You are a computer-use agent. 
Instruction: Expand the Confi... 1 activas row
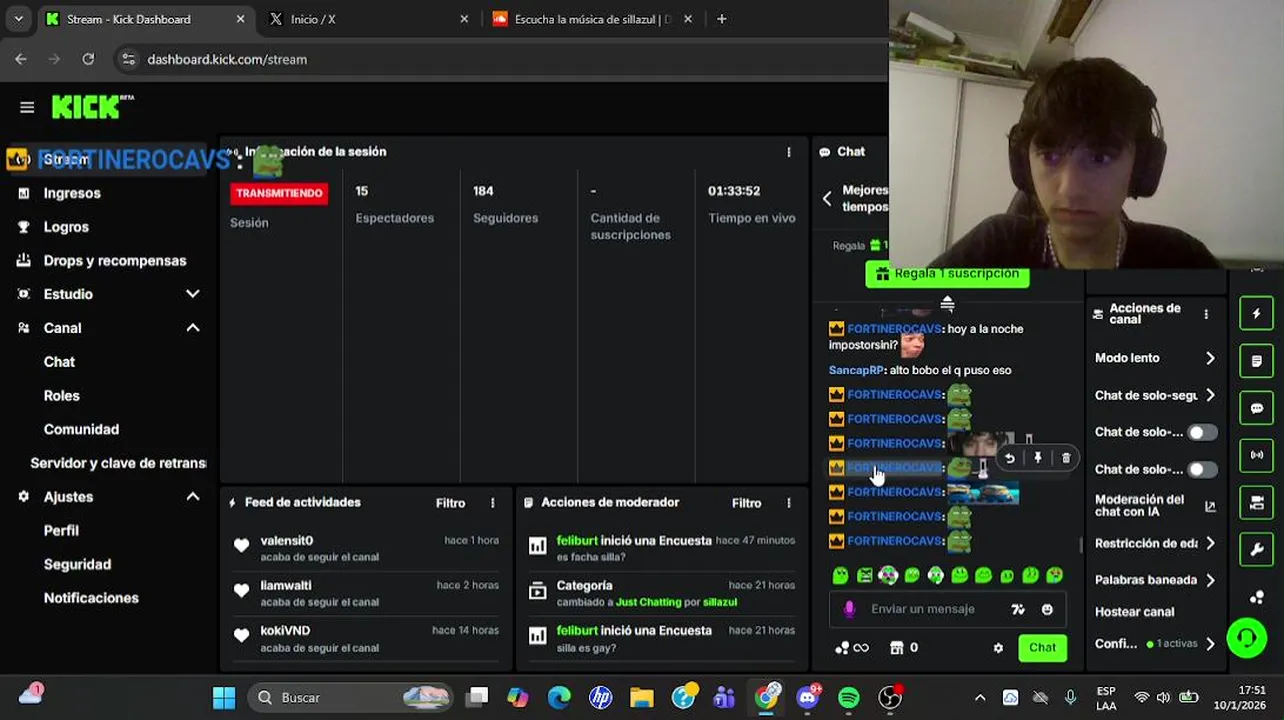pos(1156,643)
